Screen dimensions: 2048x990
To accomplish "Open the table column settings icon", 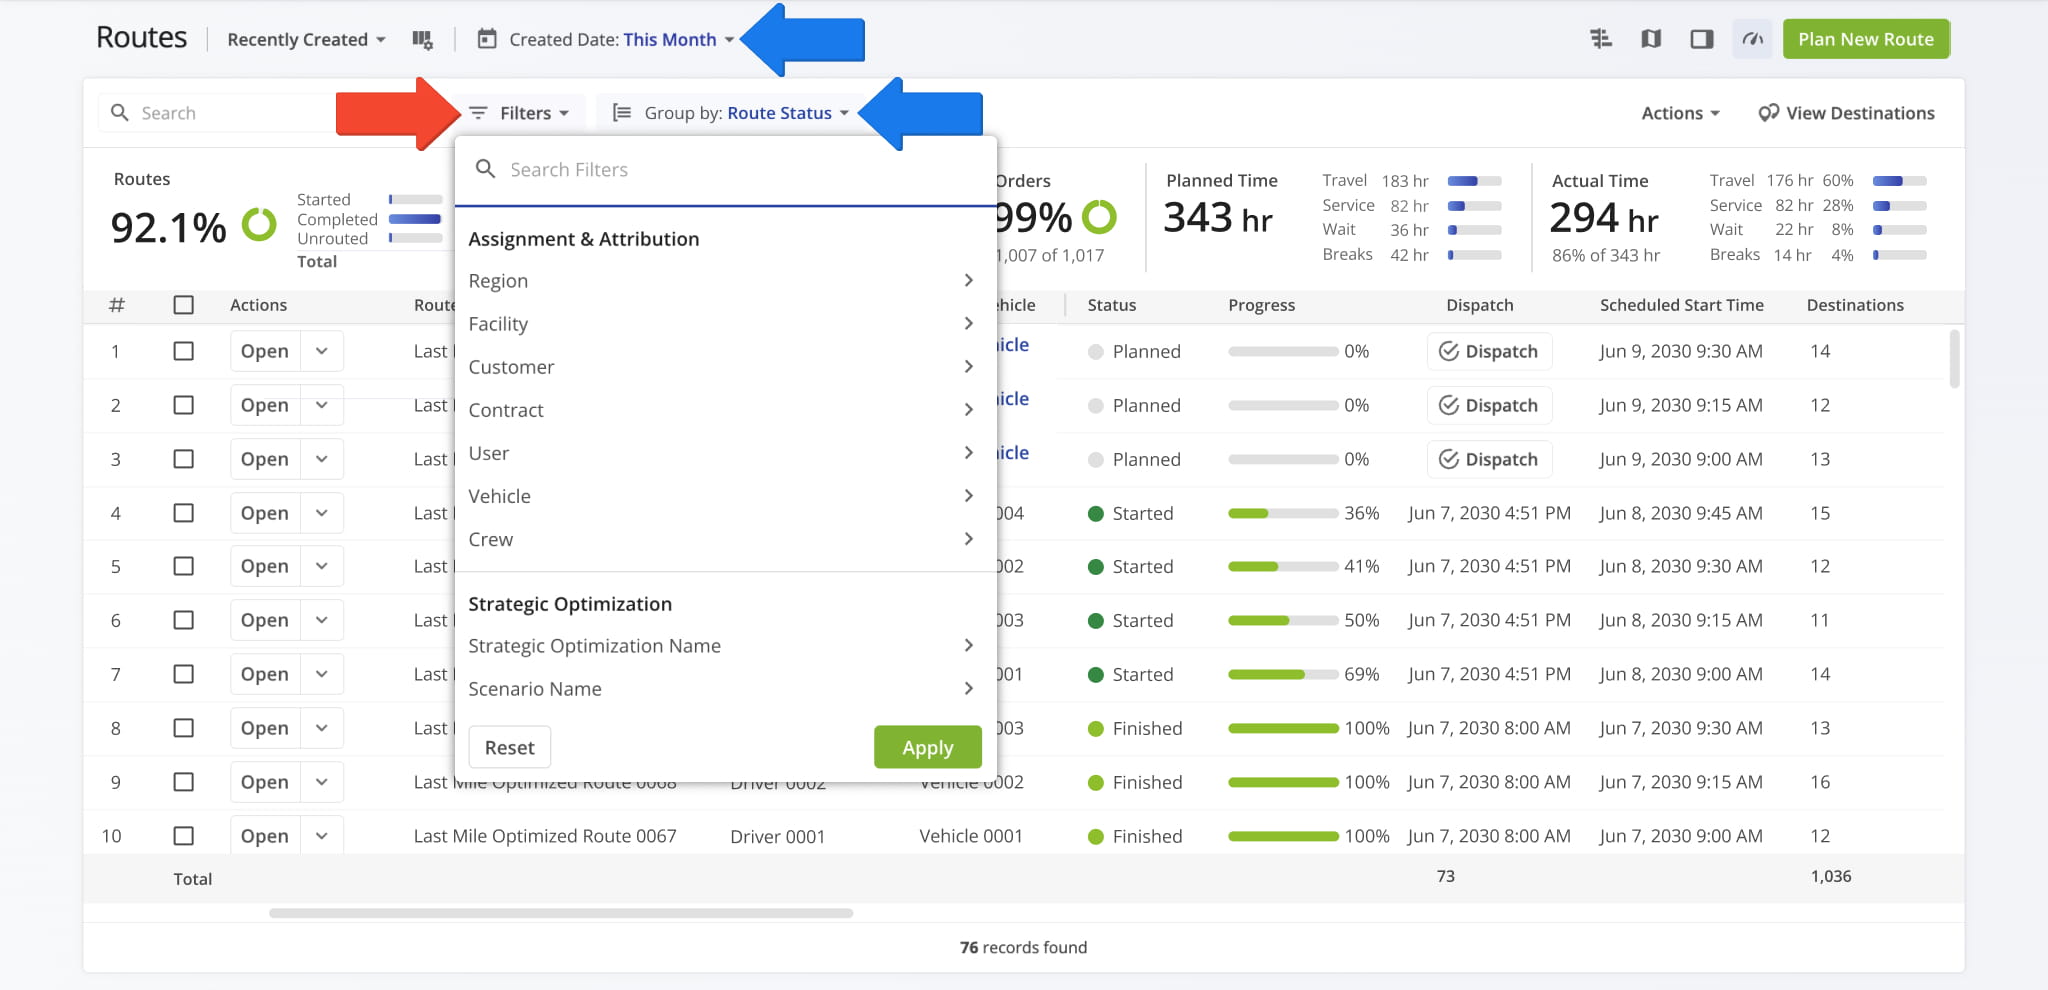I will [422, 40].
